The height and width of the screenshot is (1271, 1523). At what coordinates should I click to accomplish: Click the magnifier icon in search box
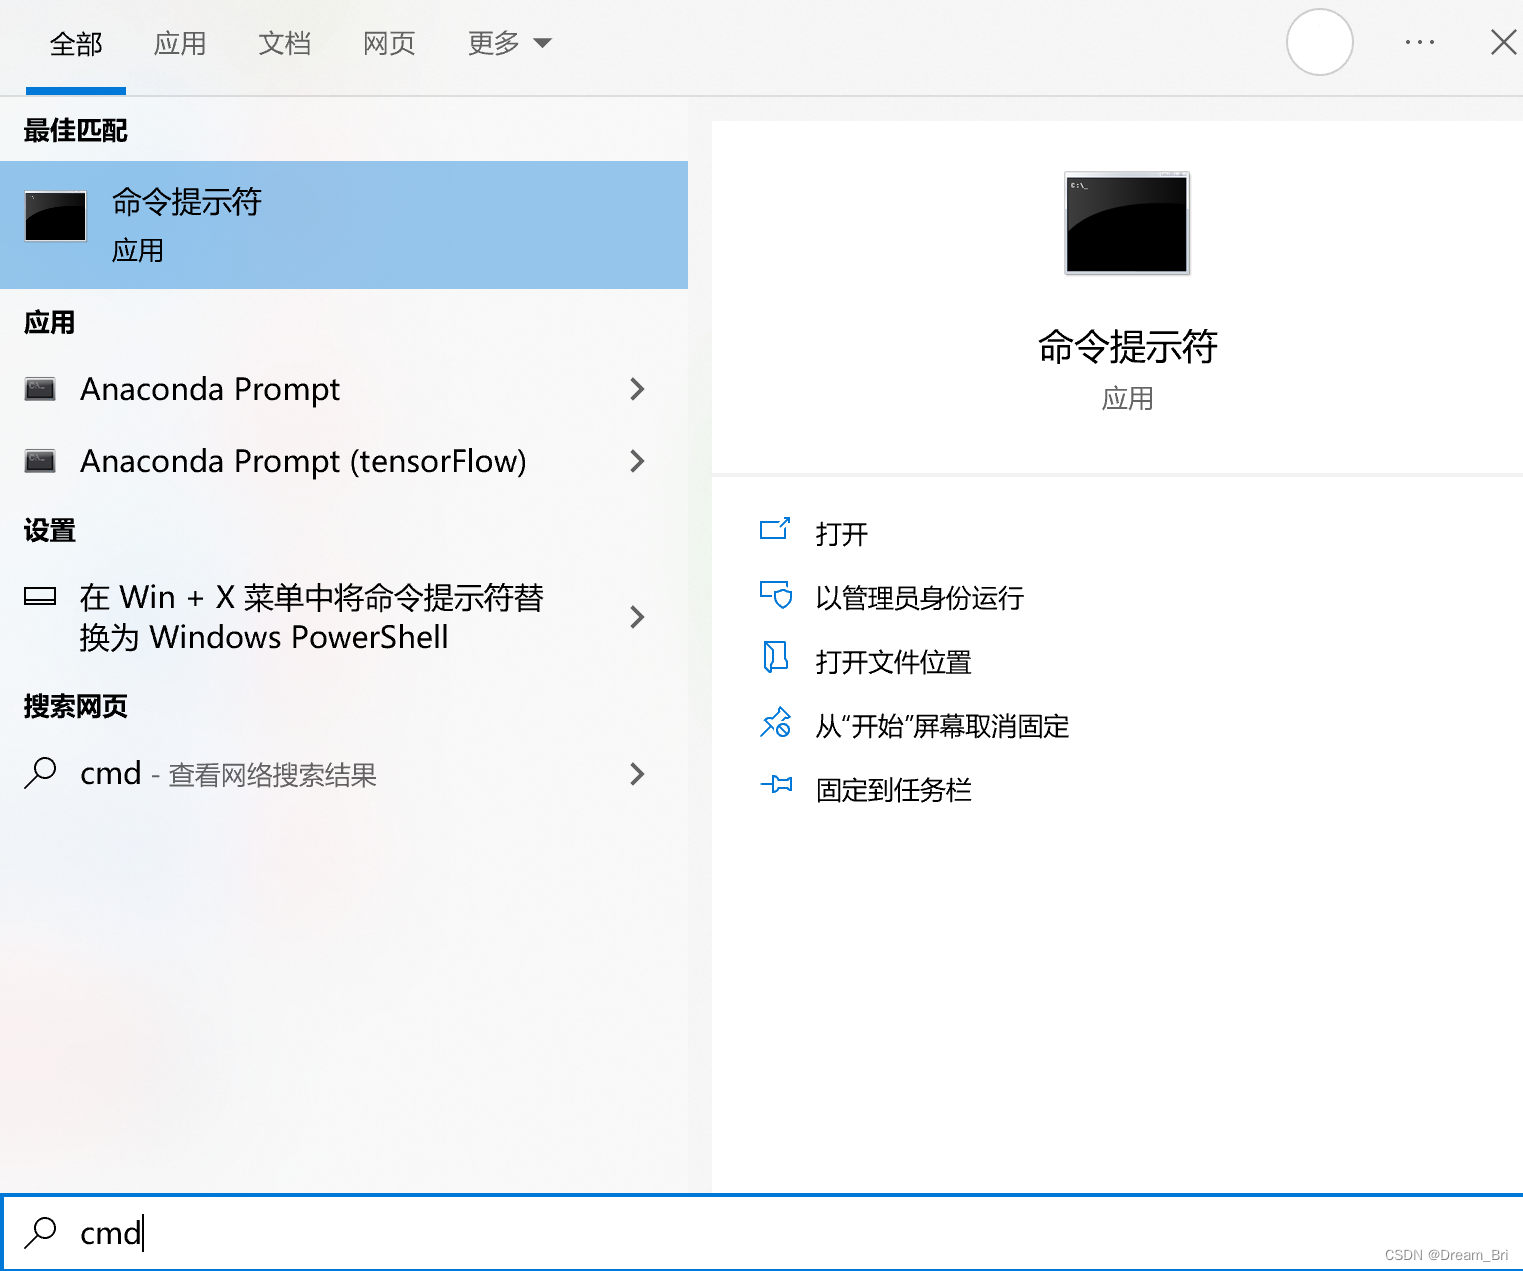tap(40, 1232)
